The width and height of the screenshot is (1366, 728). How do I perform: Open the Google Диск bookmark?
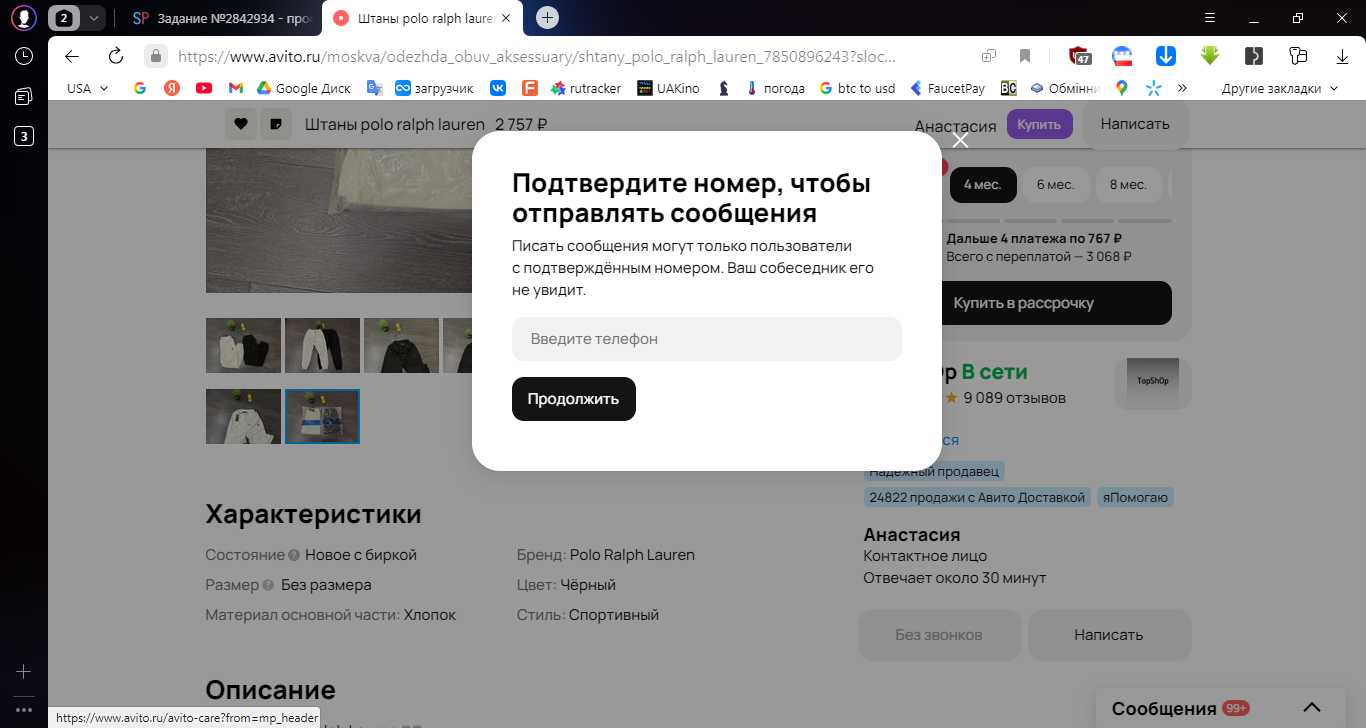(304, 88)
